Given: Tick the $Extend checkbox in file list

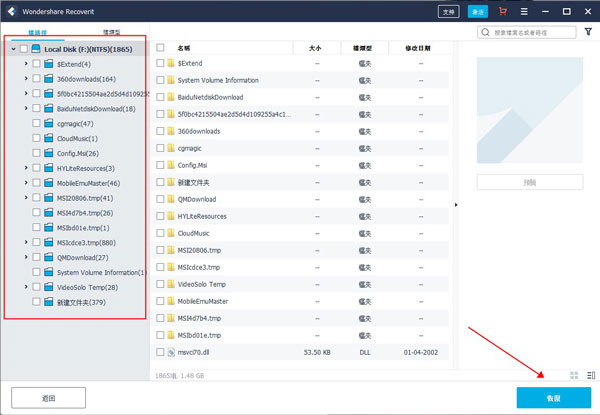Looking at the screenshot, I should (160, 63).
